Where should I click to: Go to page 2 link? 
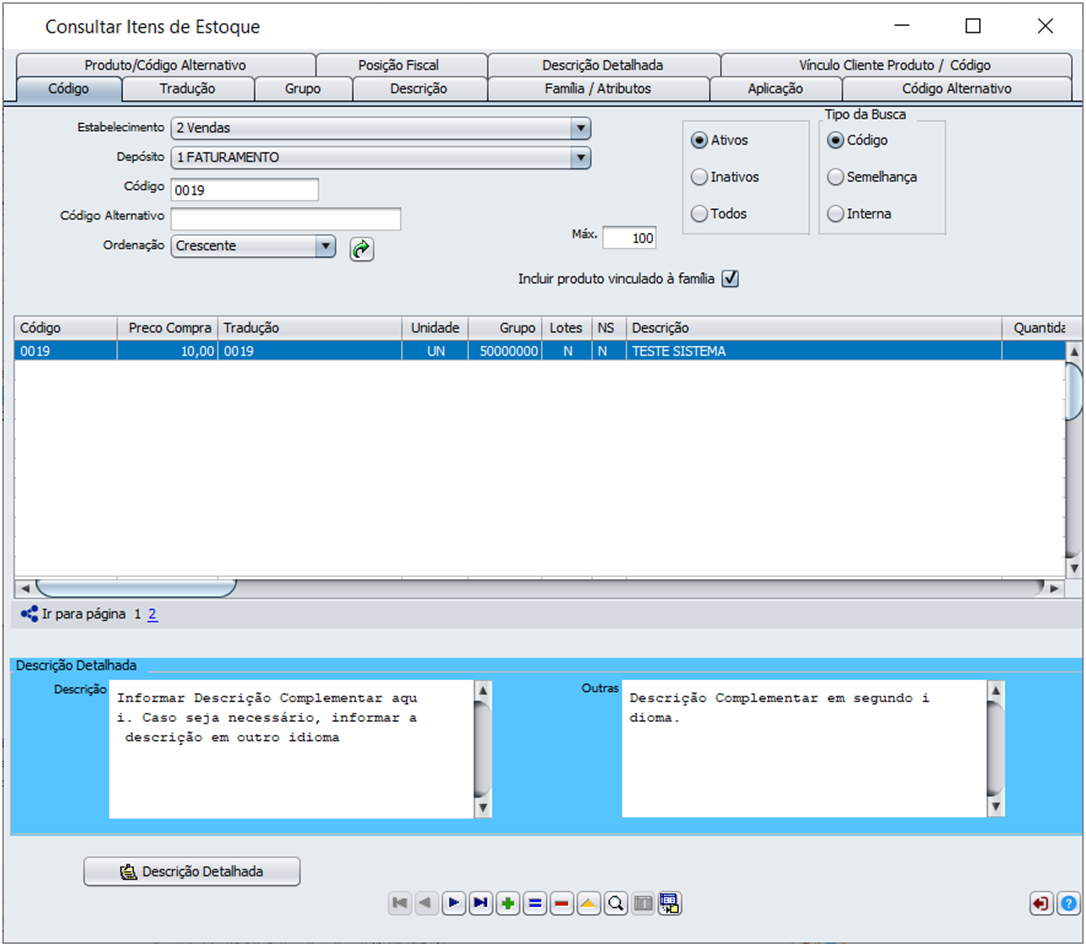point(152,614)
